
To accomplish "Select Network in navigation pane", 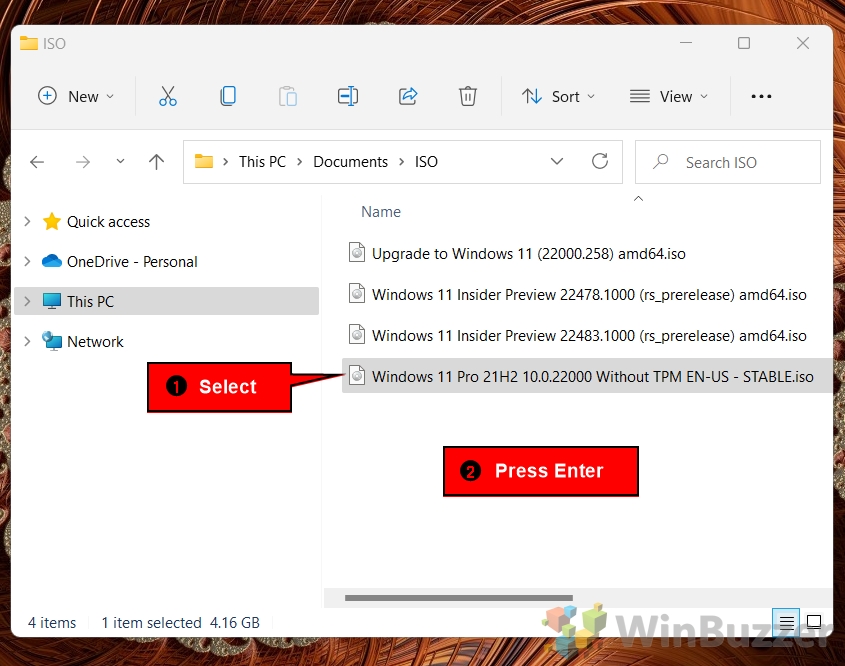I will click(x=95, y=341).
